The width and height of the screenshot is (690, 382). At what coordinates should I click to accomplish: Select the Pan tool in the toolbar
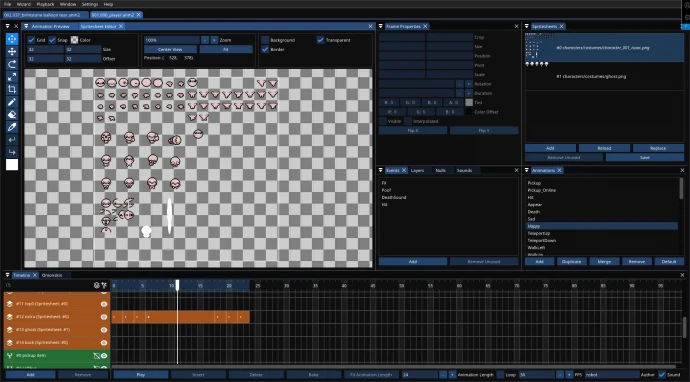(x=12, y=39)
